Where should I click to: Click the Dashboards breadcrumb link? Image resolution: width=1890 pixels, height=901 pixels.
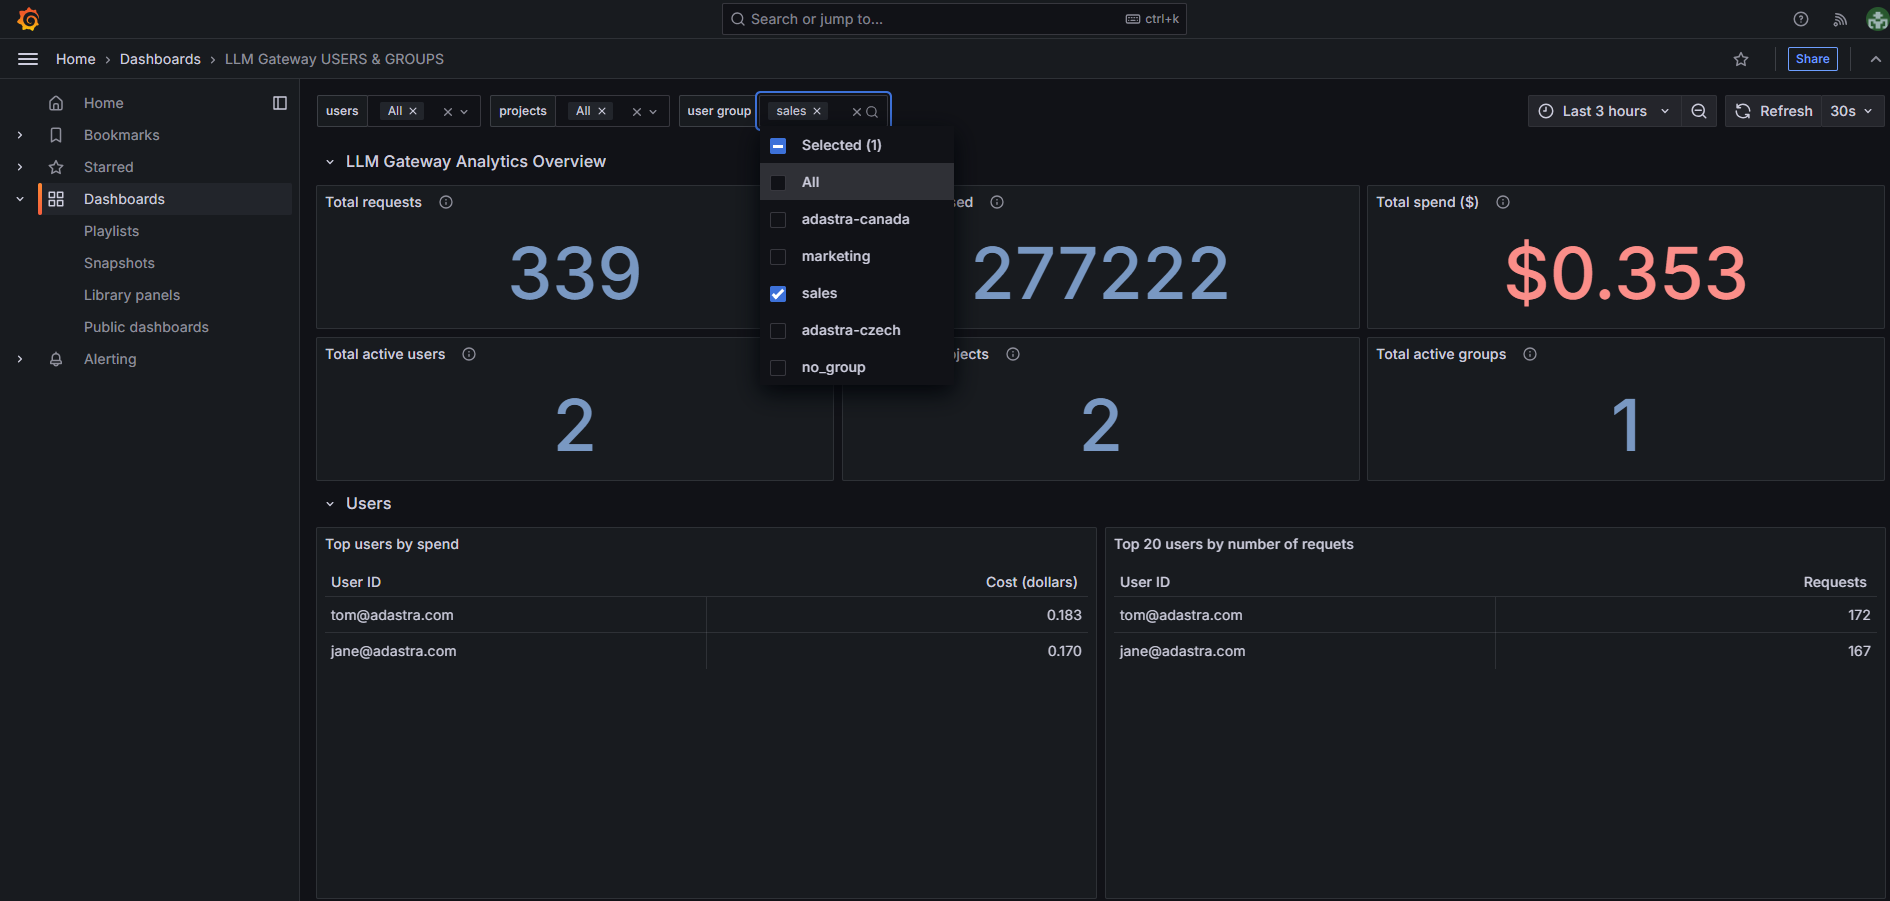click(x=160, y=58)
